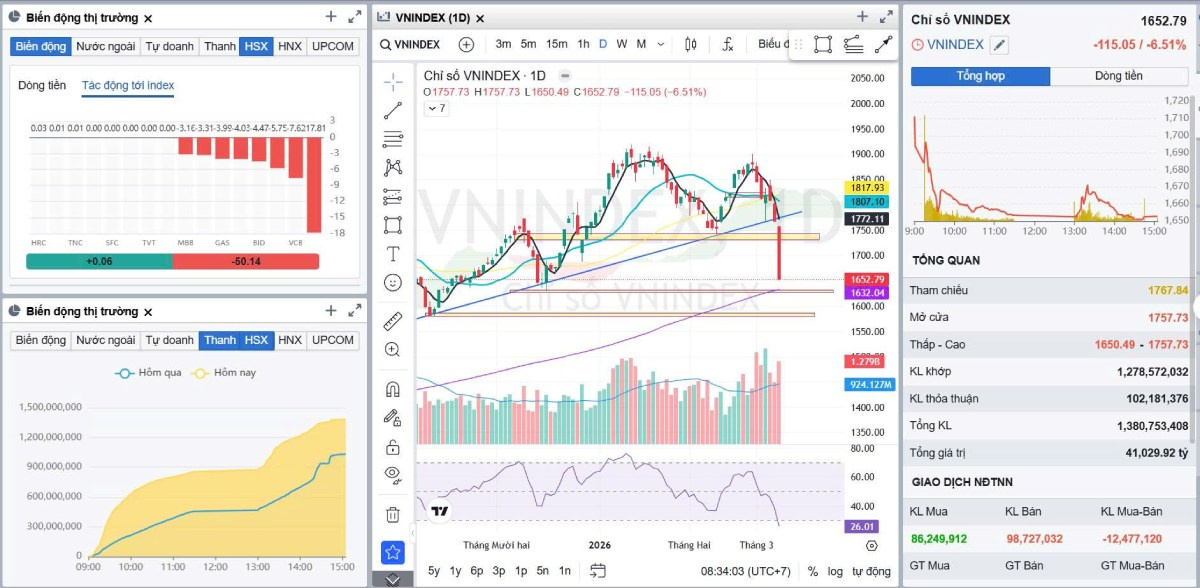This screenshot has height=588, width=1200.
Task: Select 'Nước ngoài' tab in top-left panel
Action: (105, 46)
